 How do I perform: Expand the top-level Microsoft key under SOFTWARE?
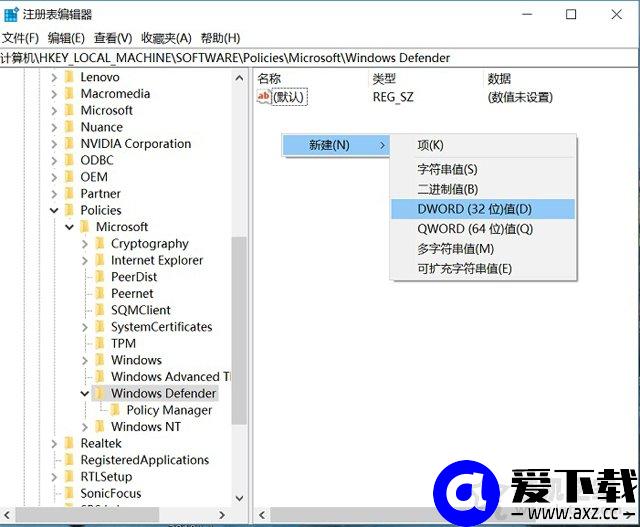[x=54, y=111]
